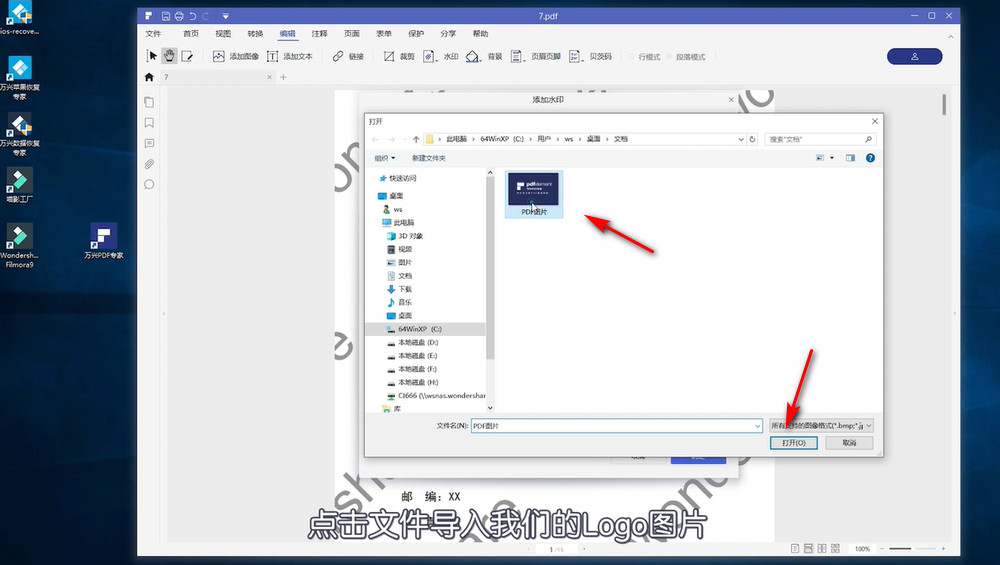
Task: Click 添加文本 add text tool
Action: pos(290,56)
